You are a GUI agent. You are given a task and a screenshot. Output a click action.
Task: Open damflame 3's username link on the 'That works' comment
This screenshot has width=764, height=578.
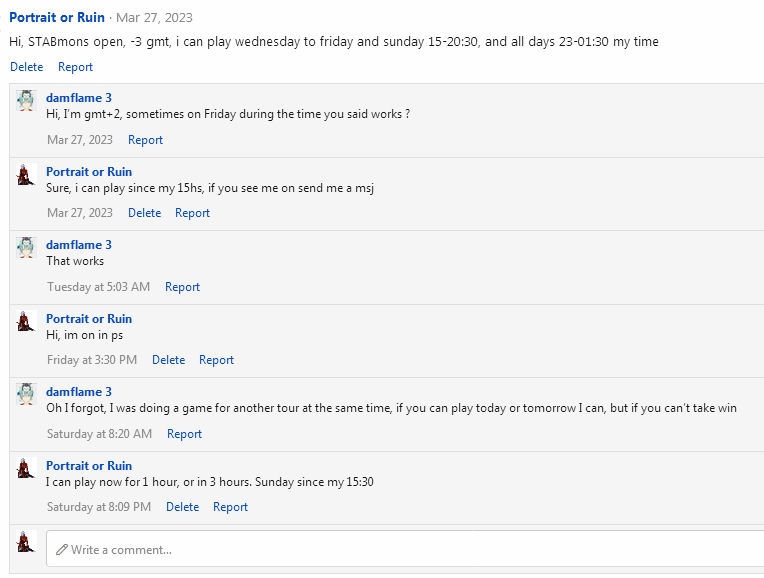tap(79, 245)
